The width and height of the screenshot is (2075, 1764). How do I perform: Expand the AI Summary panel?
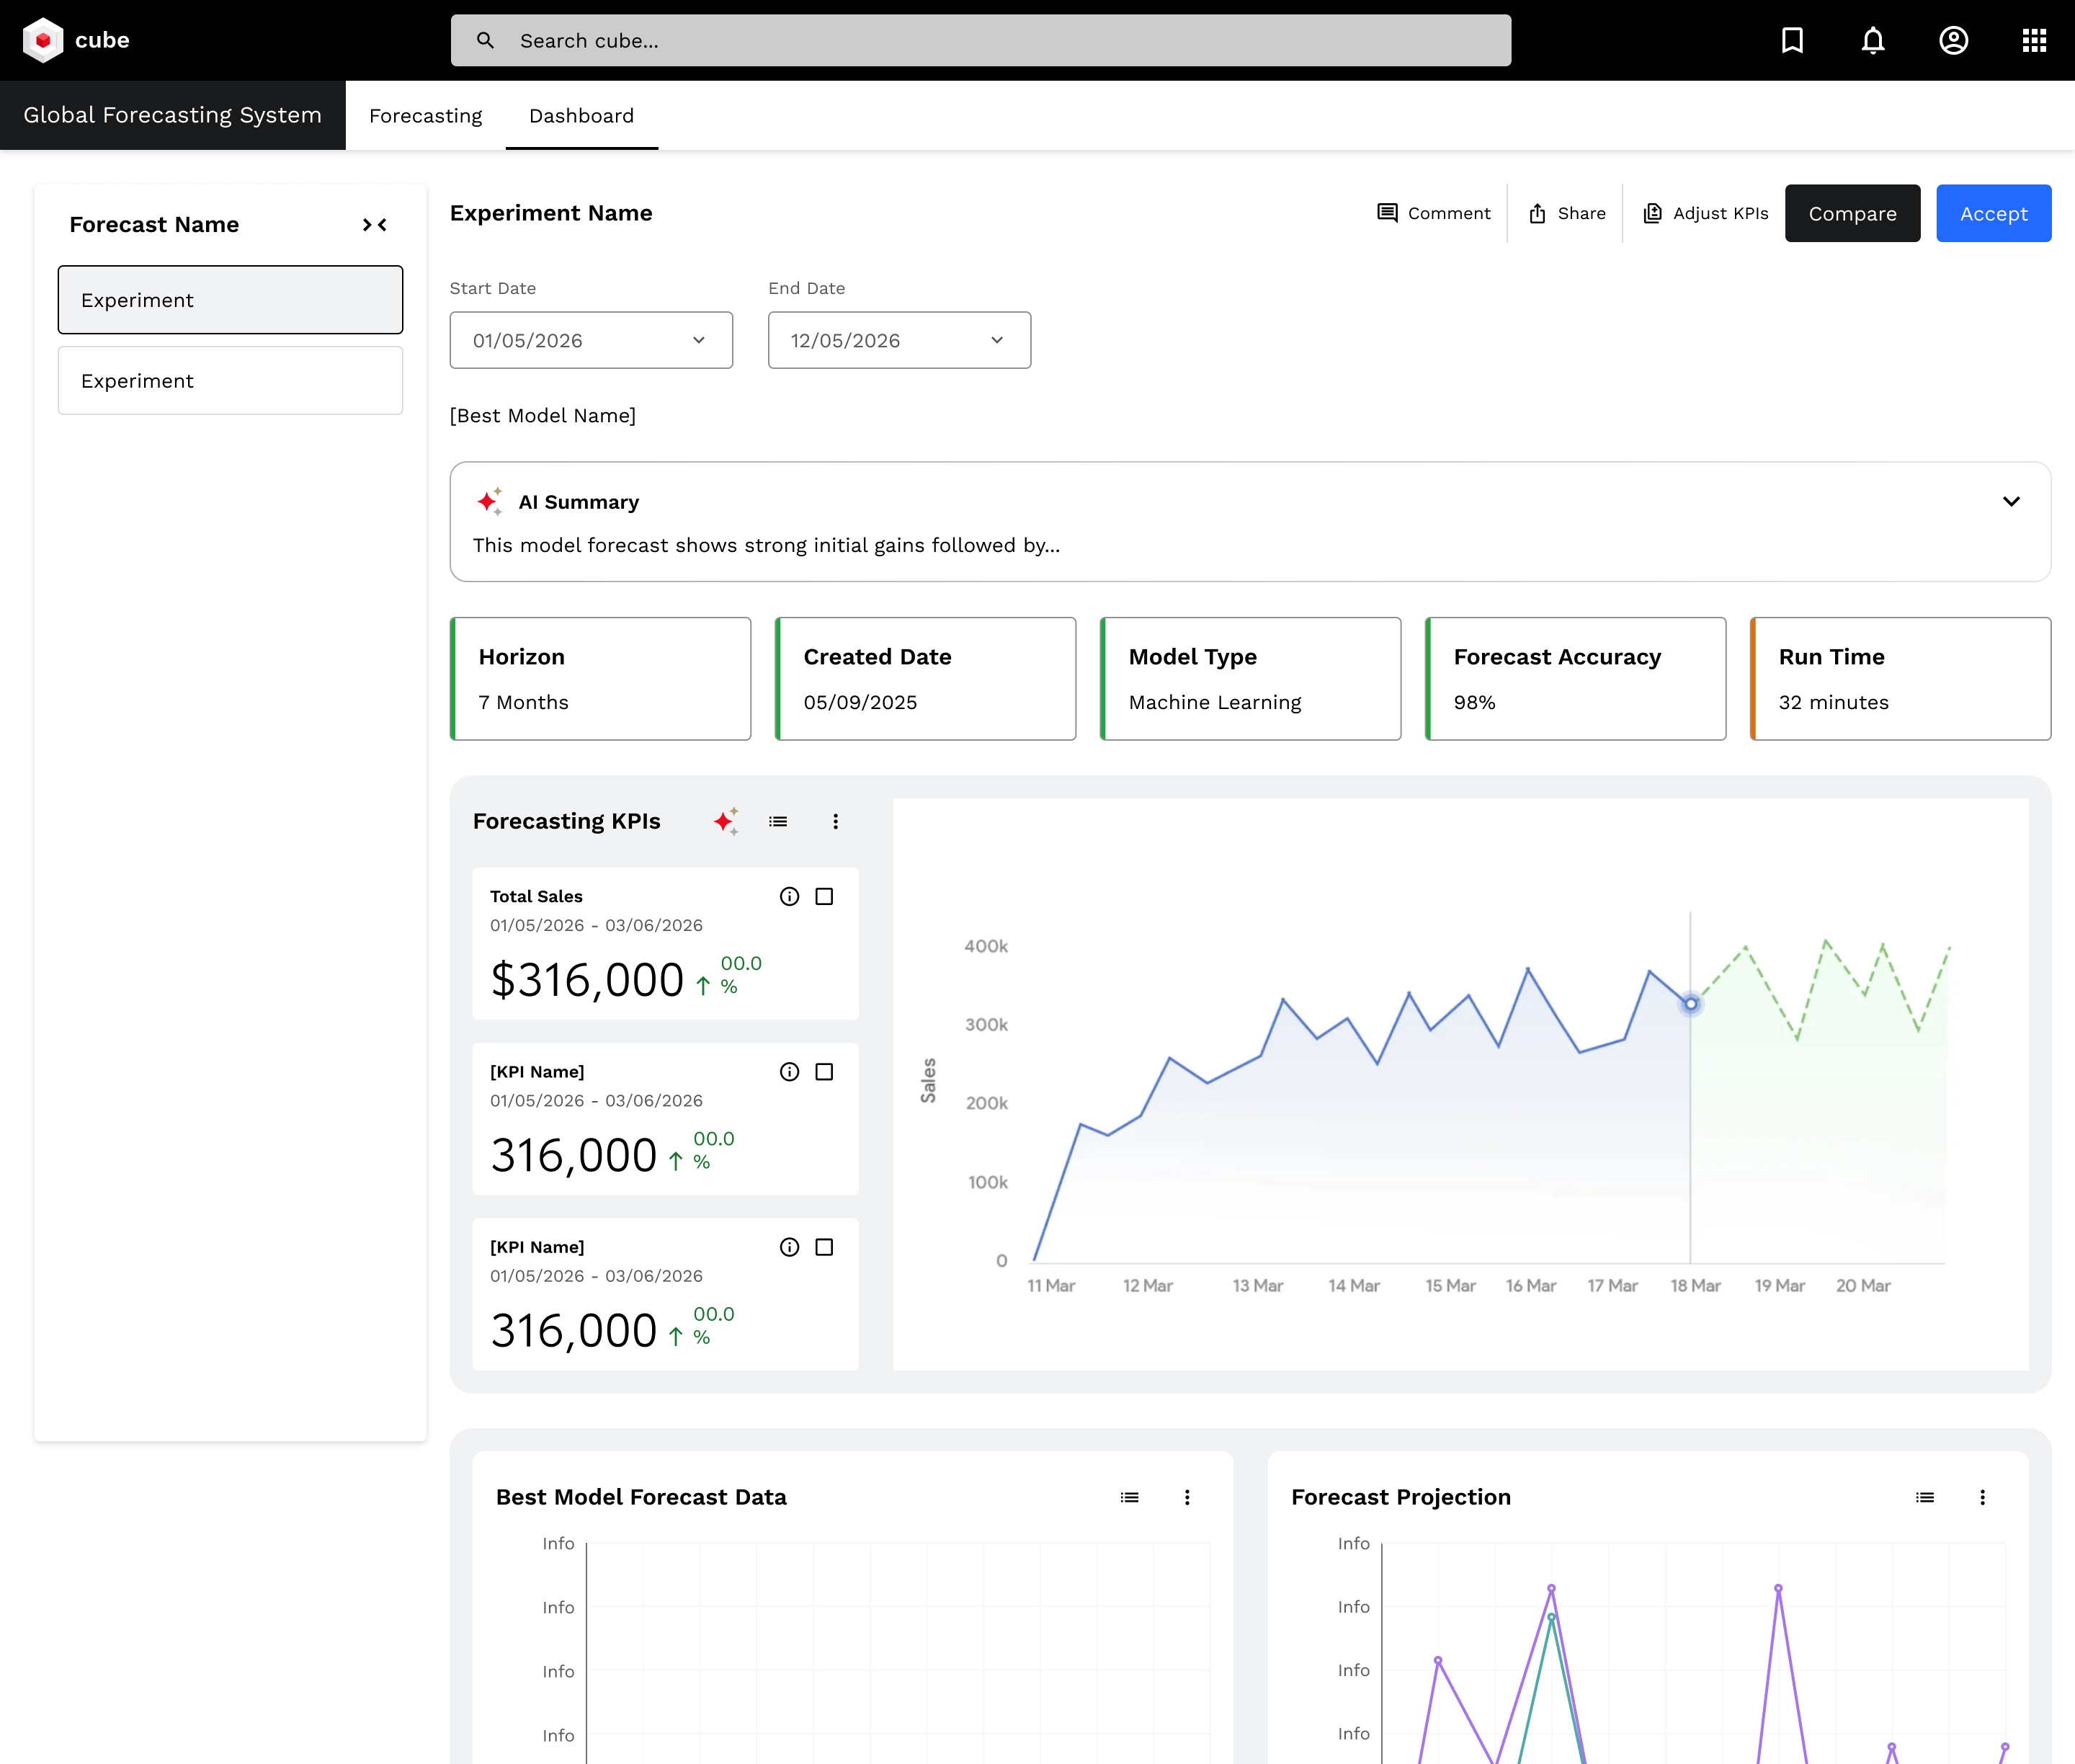(2011, 501)
